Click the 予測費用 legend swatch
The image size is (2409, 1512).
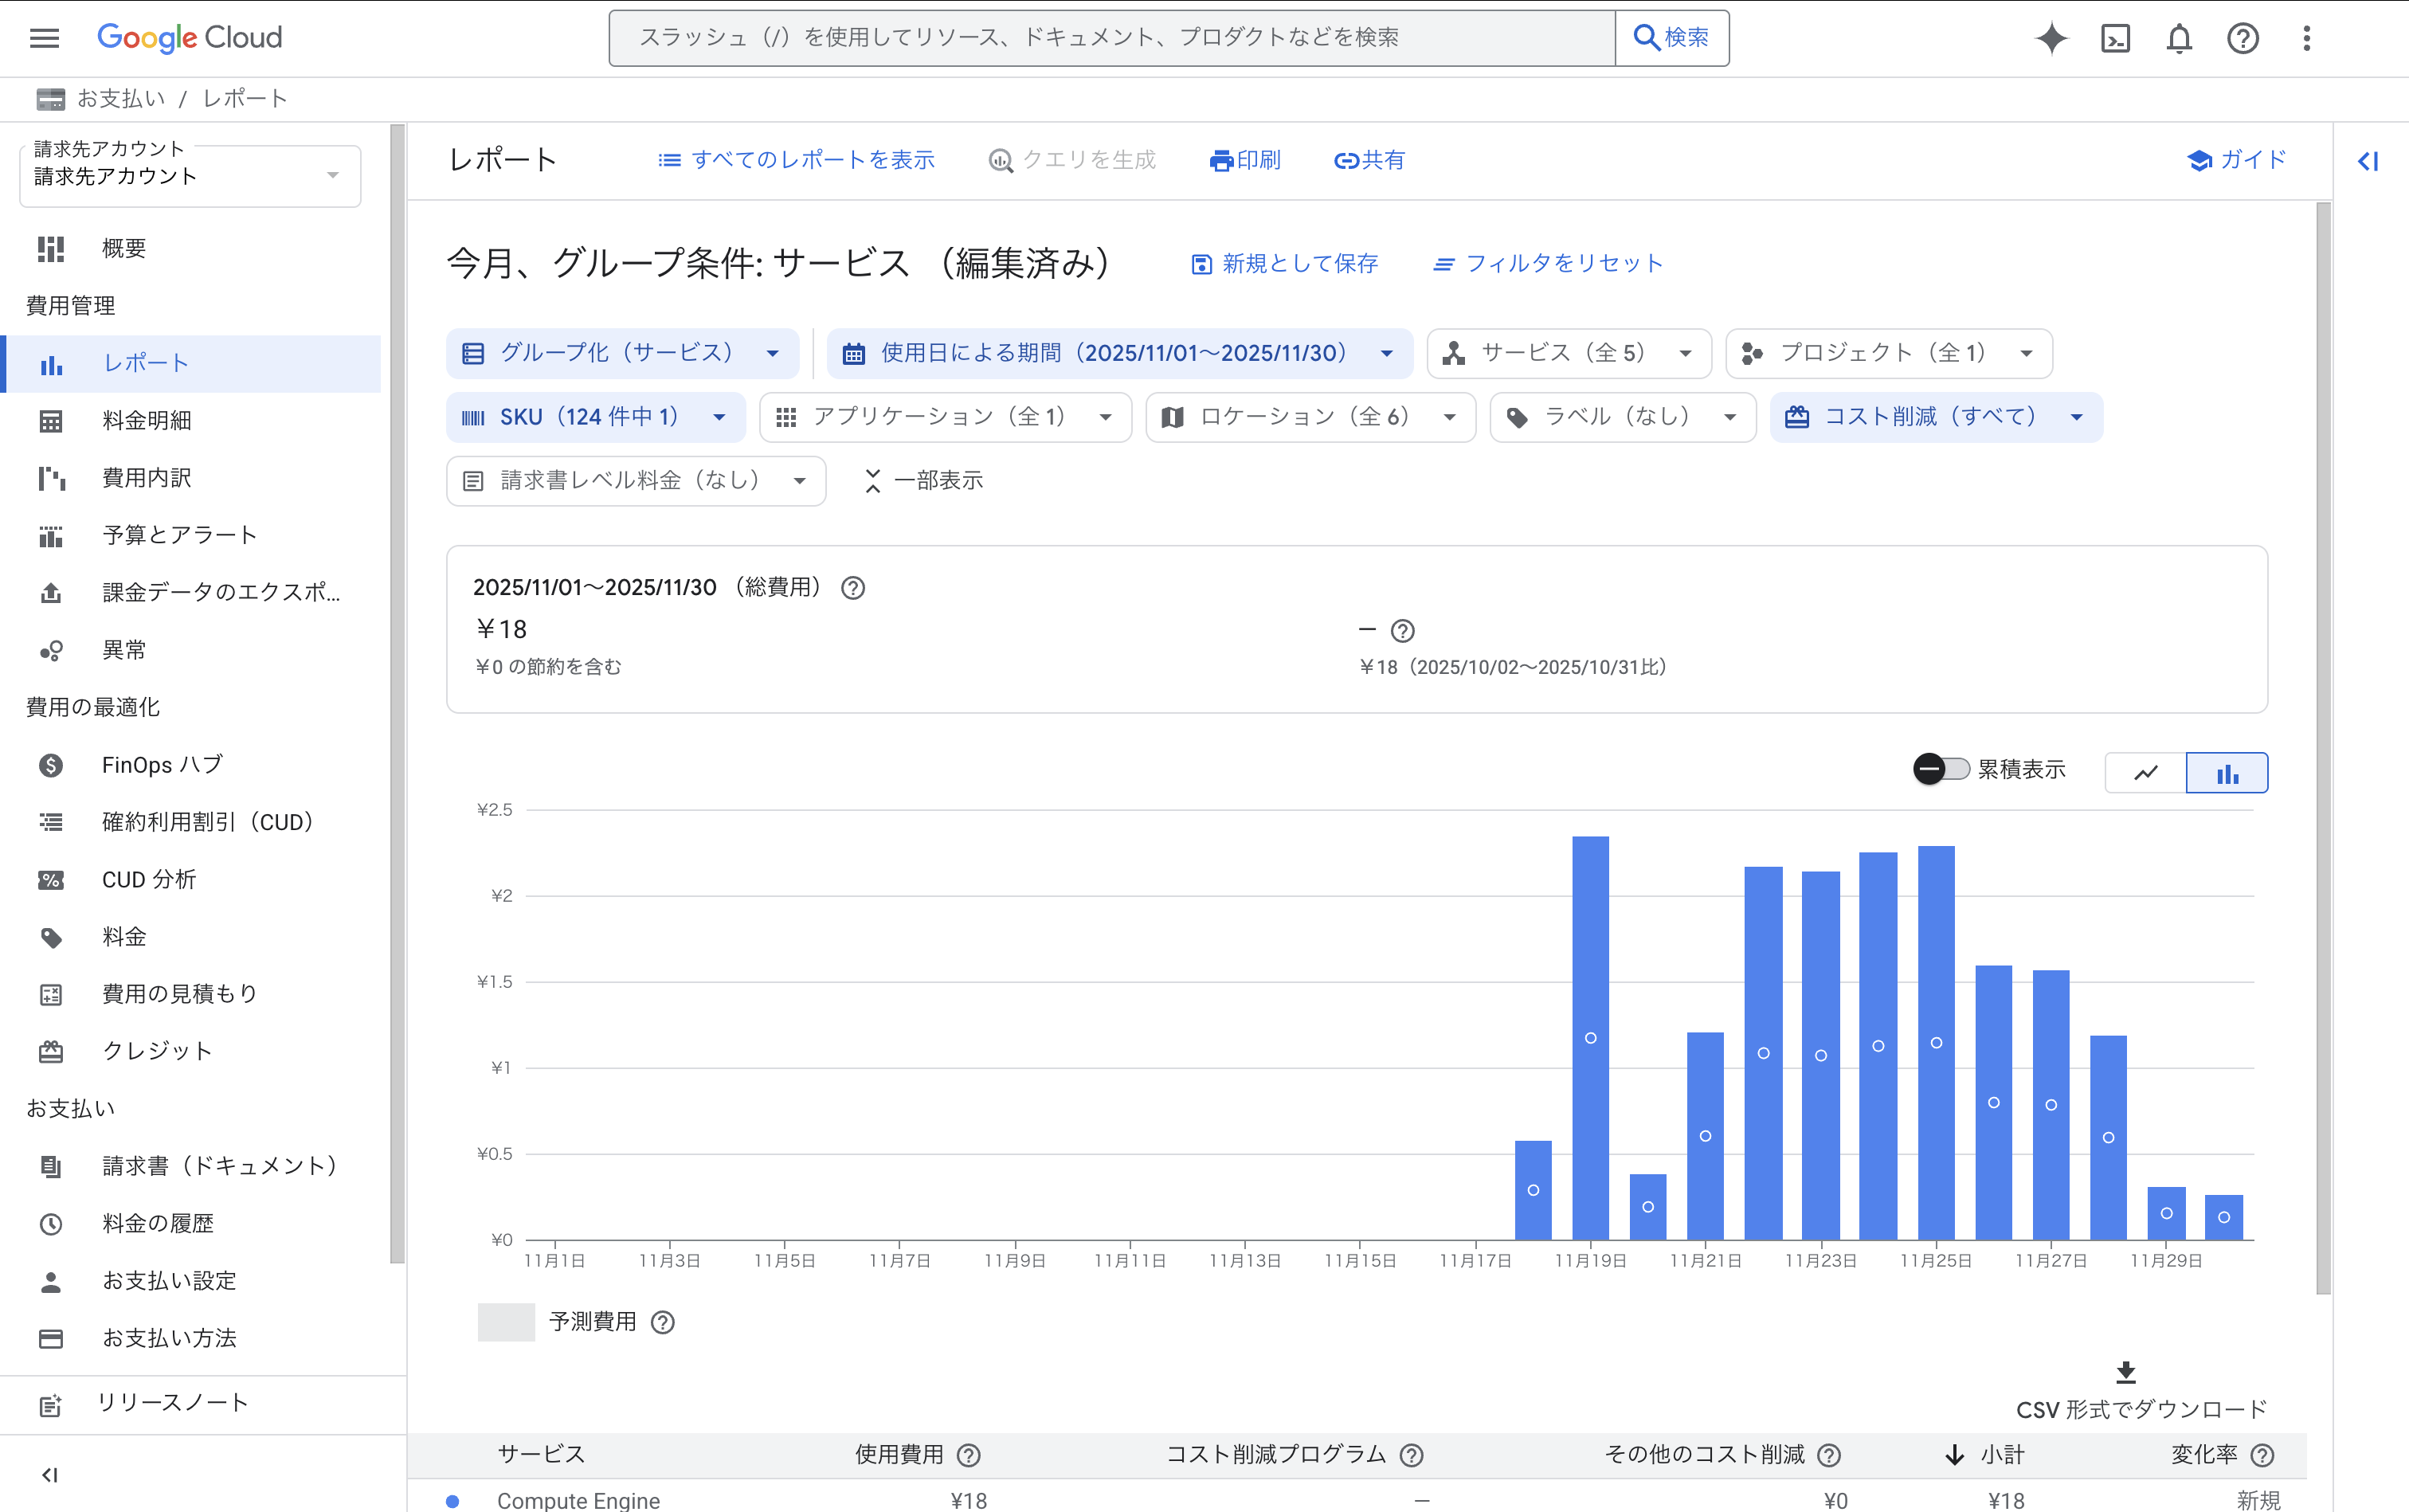(506, 1321)
